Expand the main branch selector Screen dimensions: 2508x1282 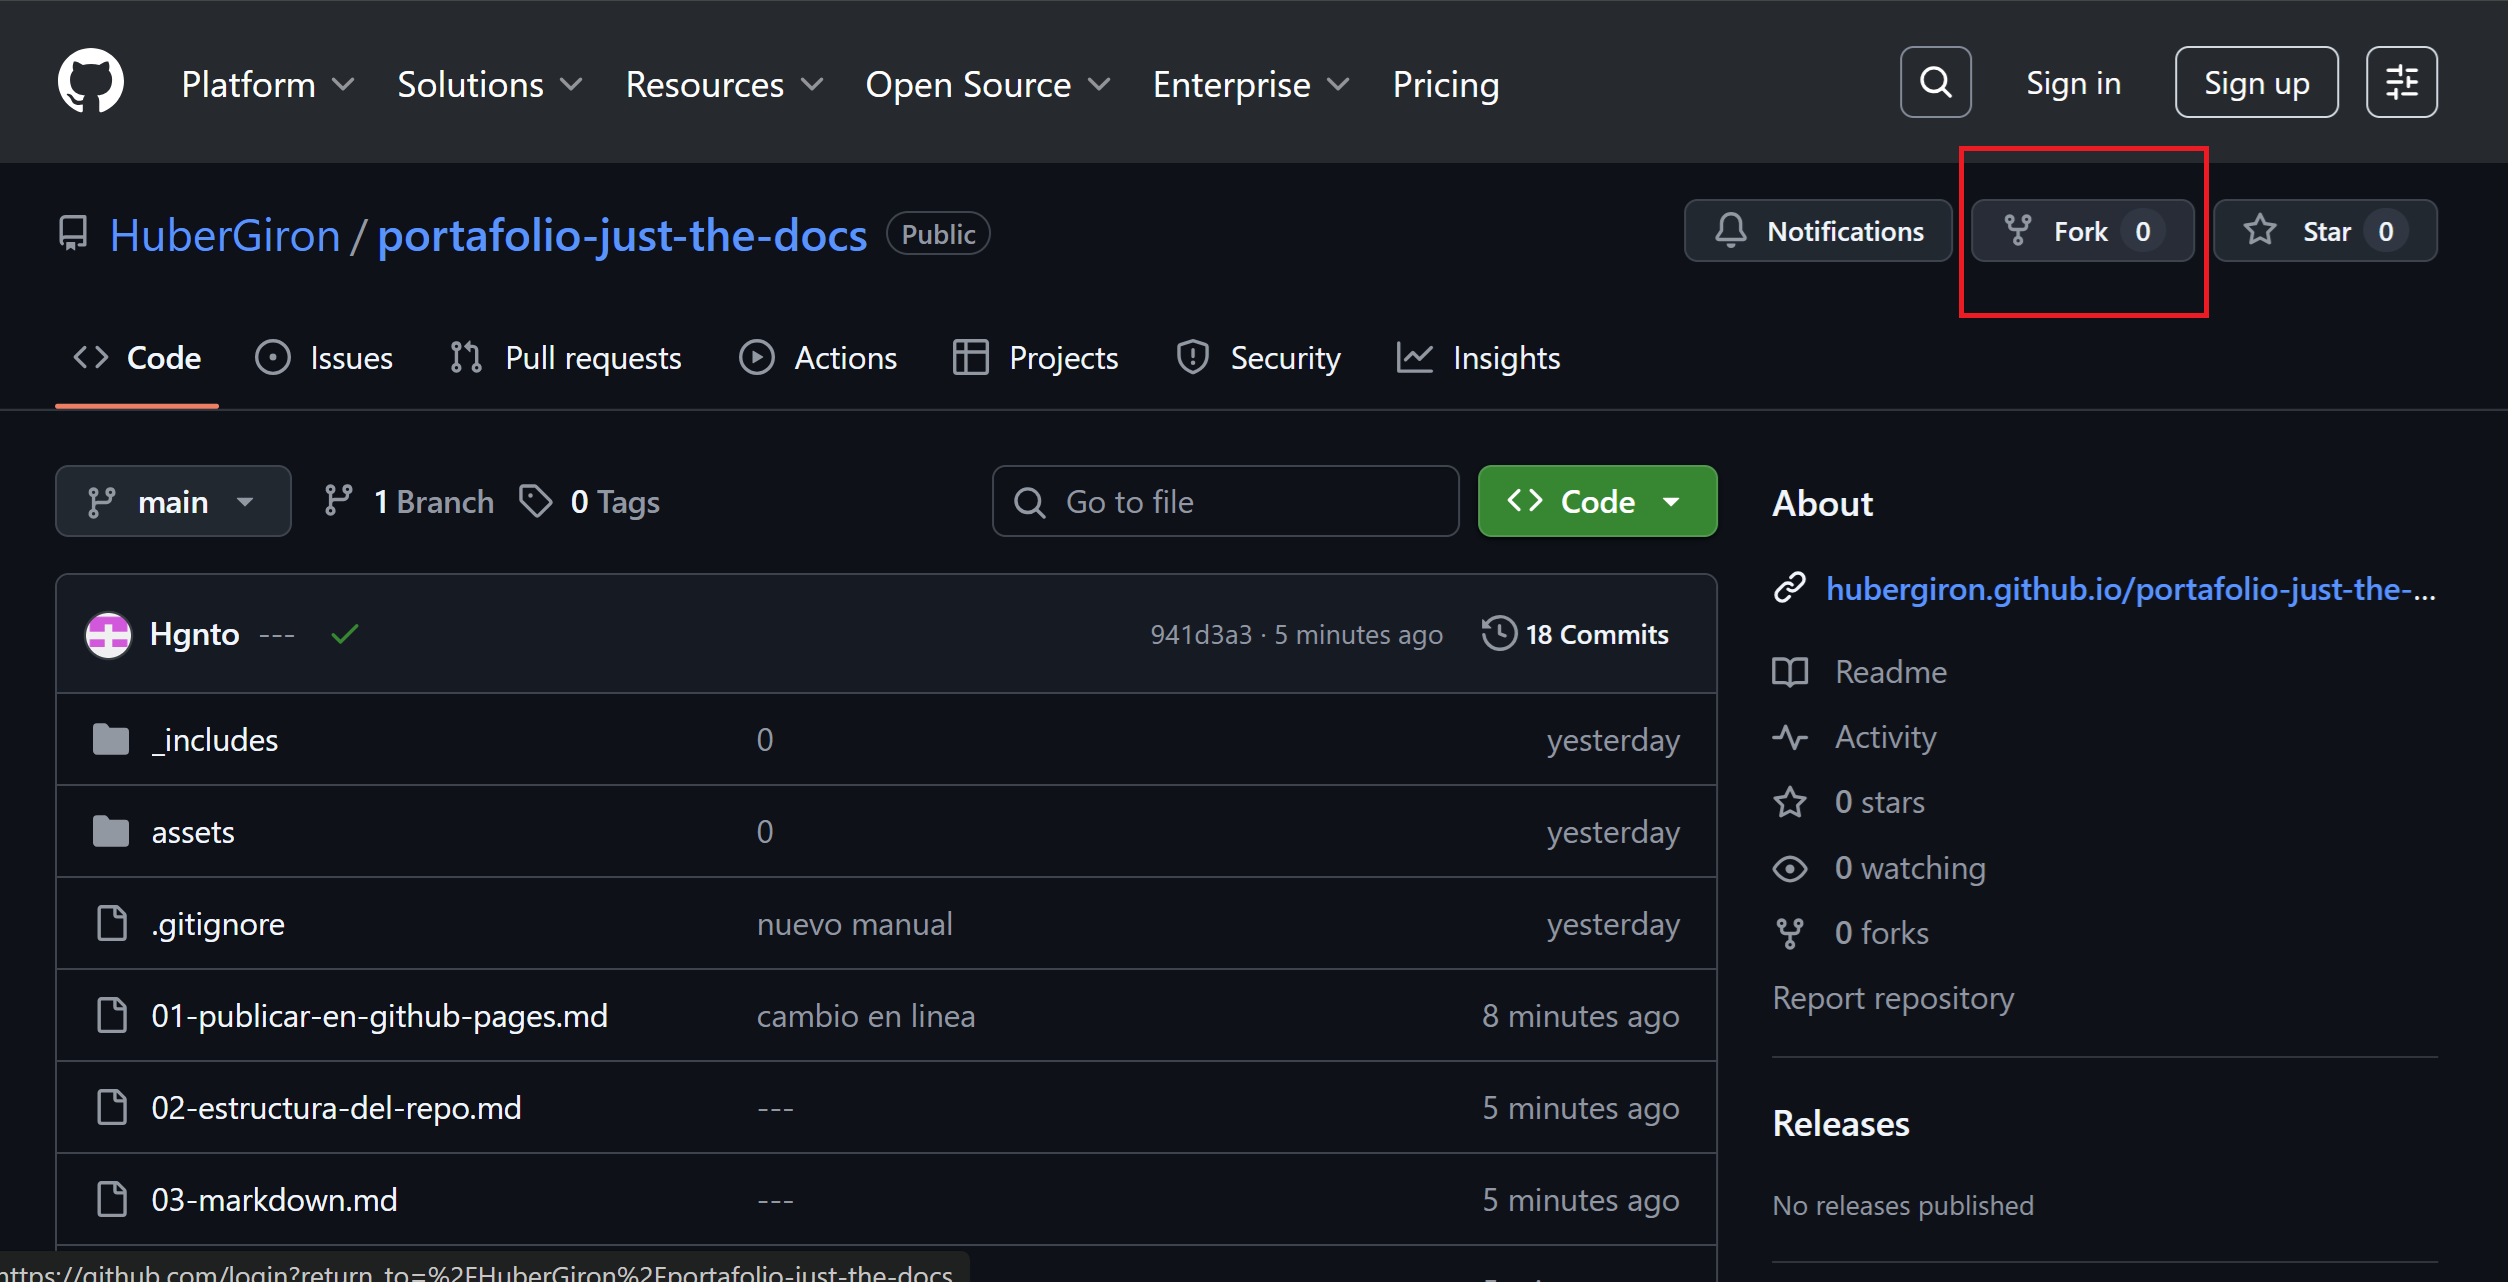click(x=173, y=502)
